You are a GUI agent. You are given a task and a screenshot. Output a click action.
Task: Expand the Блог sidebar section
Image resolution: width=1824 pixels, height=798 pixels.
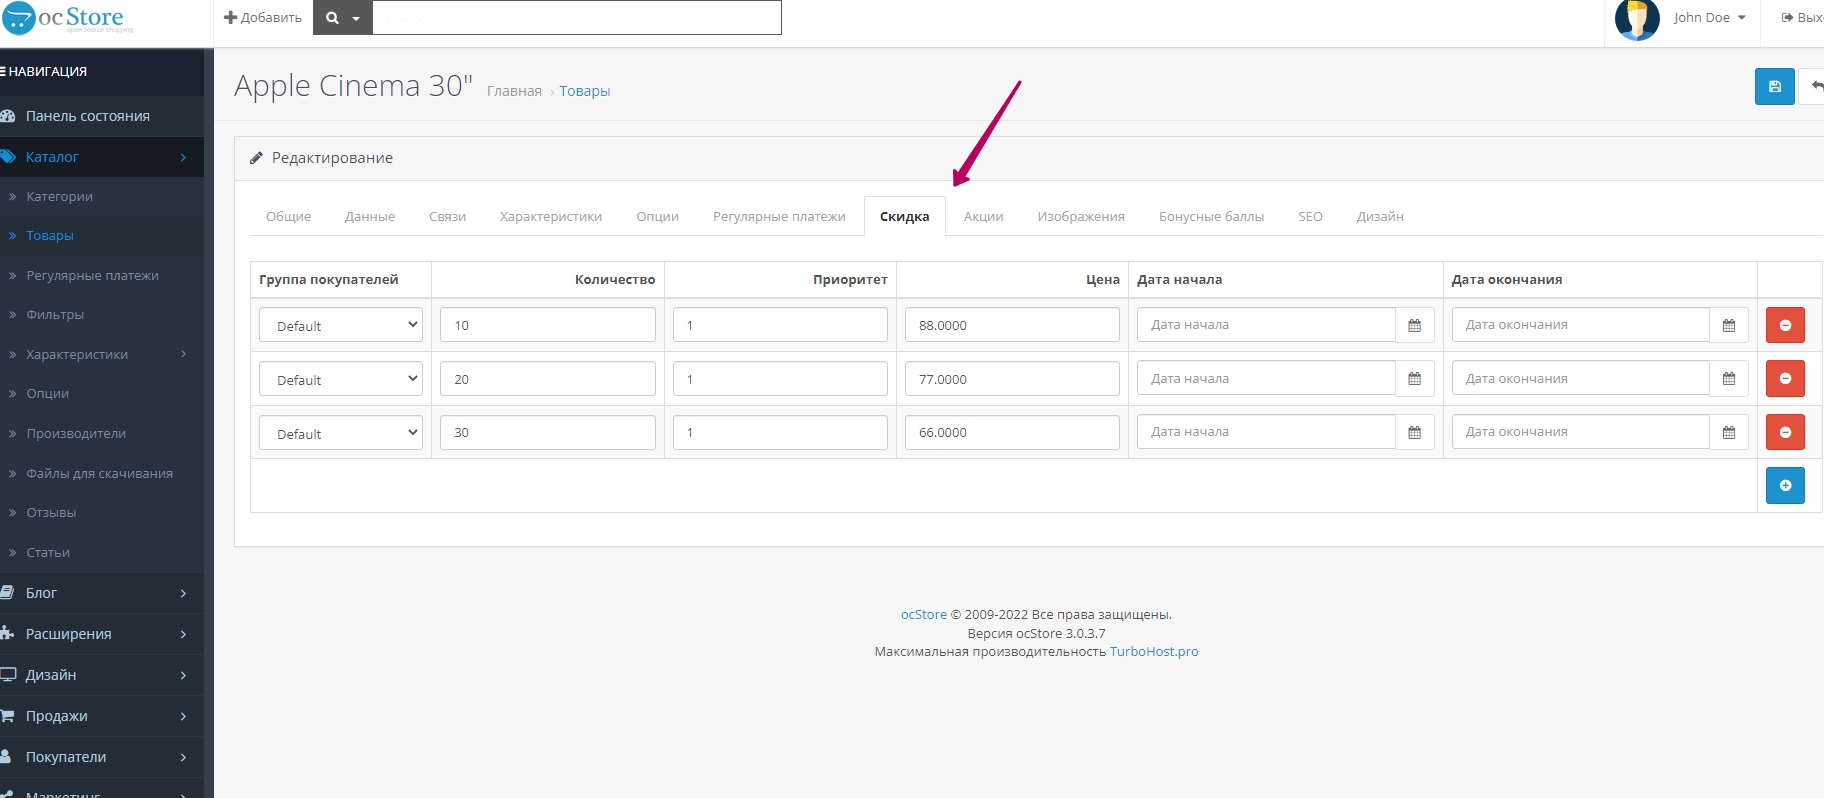click(x=101, y=593)
